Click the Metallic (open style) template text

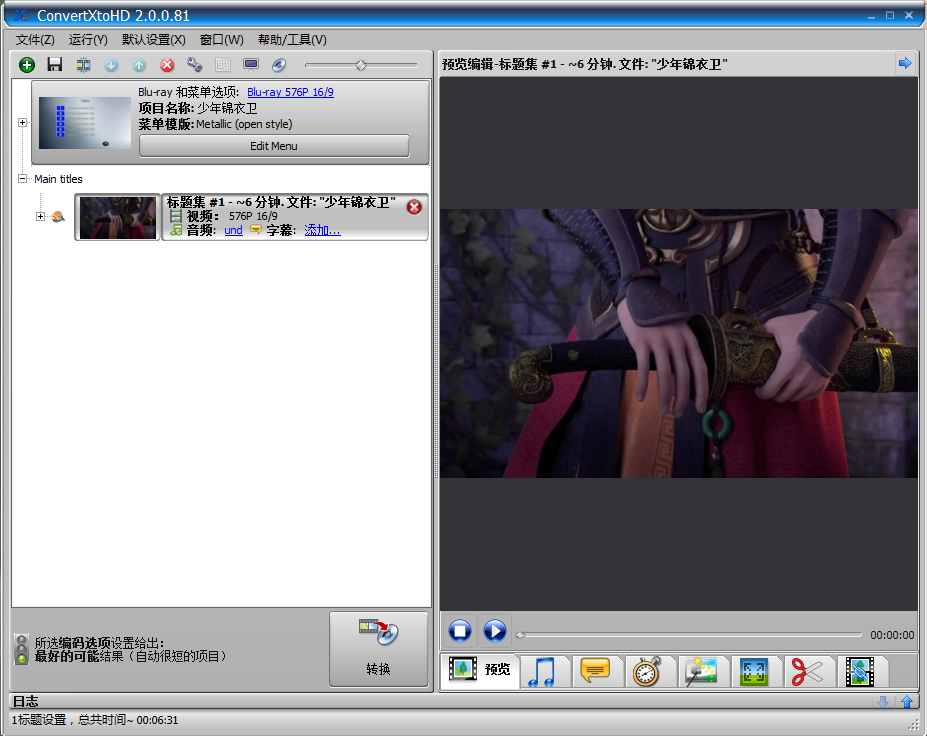[244, 124]
